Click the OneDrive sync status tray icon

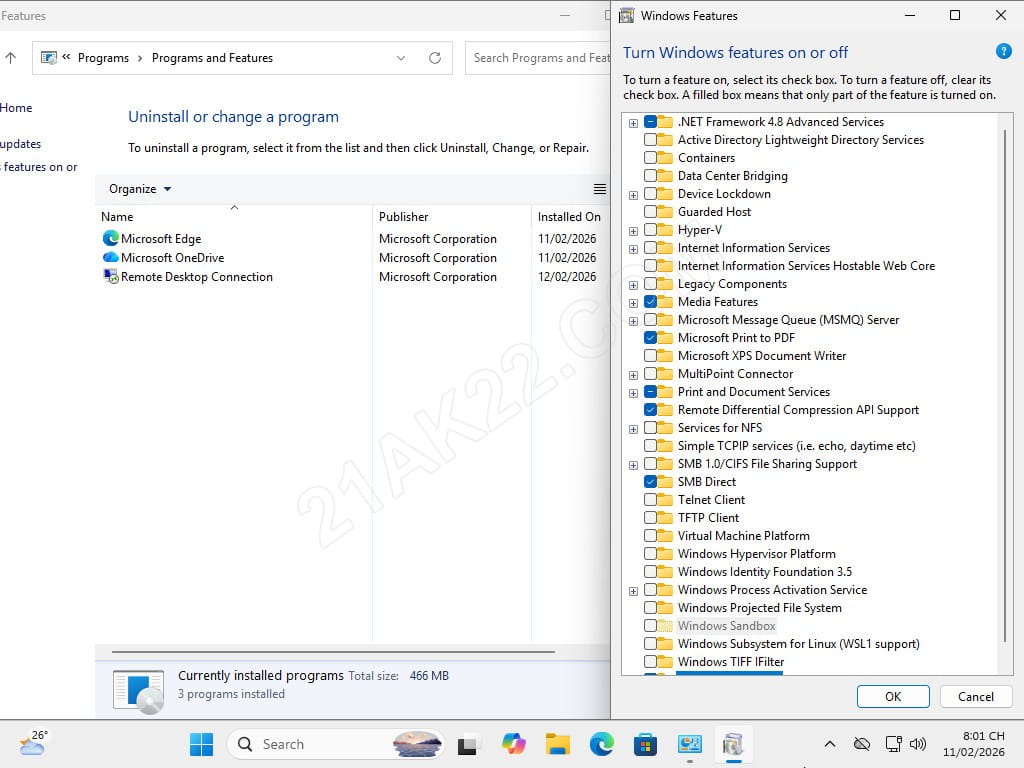(862, 744)
